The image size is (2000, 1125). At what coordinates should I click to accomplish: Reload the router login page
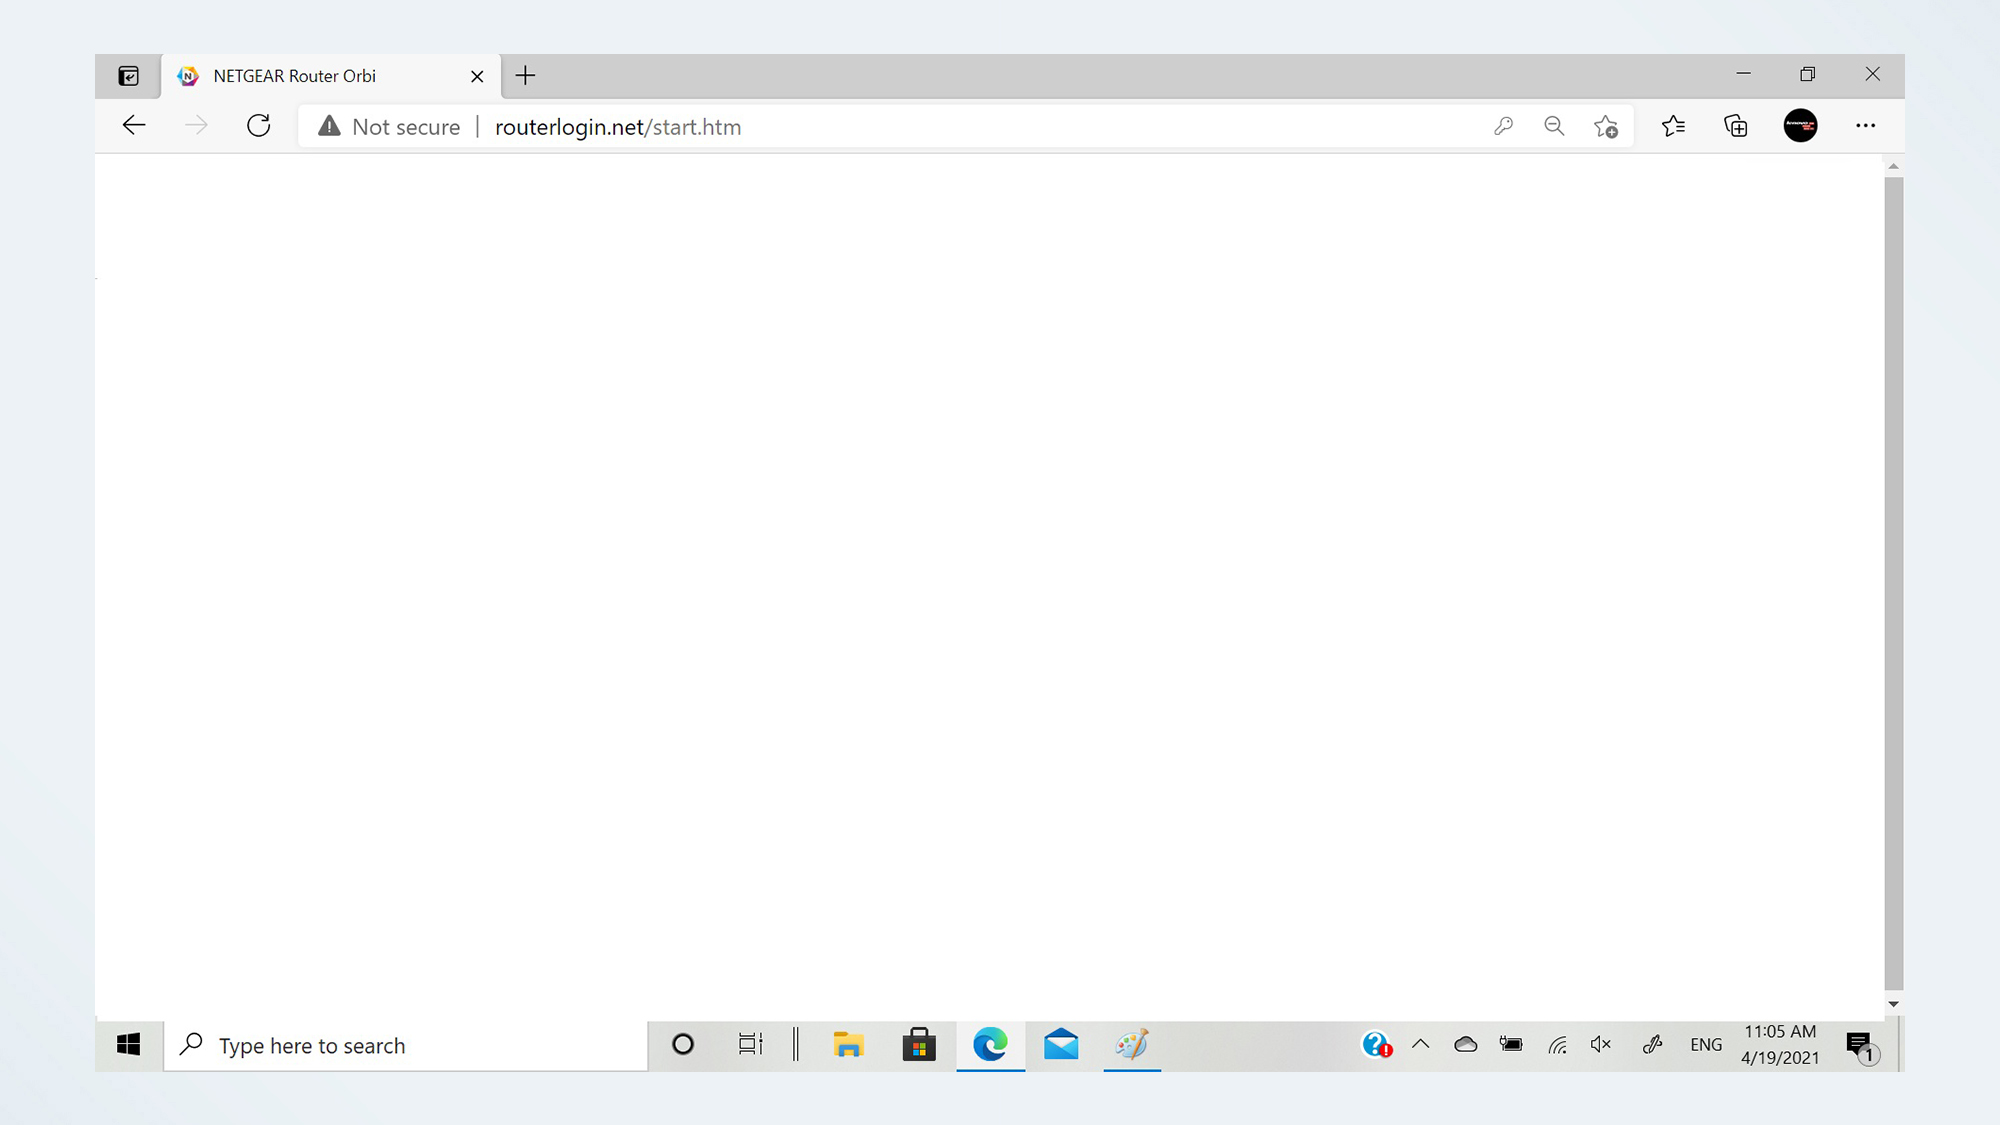coord(259,126)
